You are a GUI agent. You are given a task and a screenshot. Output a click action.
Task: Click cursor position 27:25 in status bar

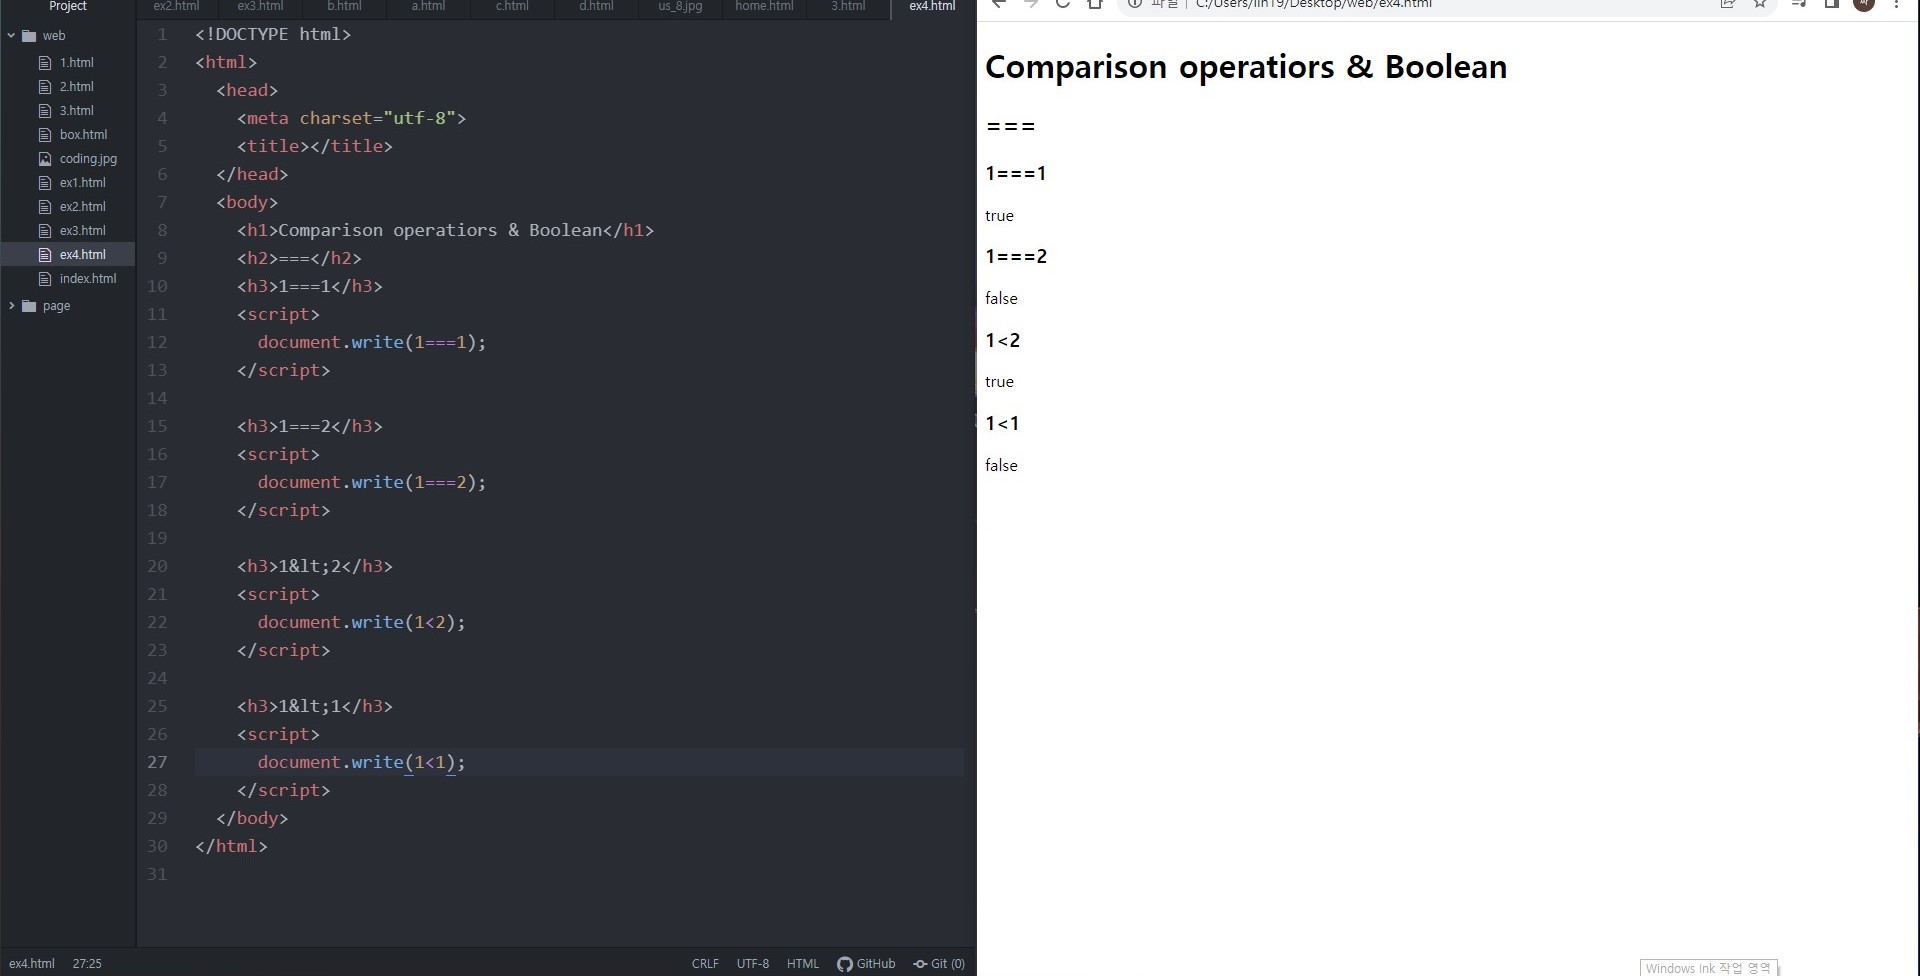(87, 964)
